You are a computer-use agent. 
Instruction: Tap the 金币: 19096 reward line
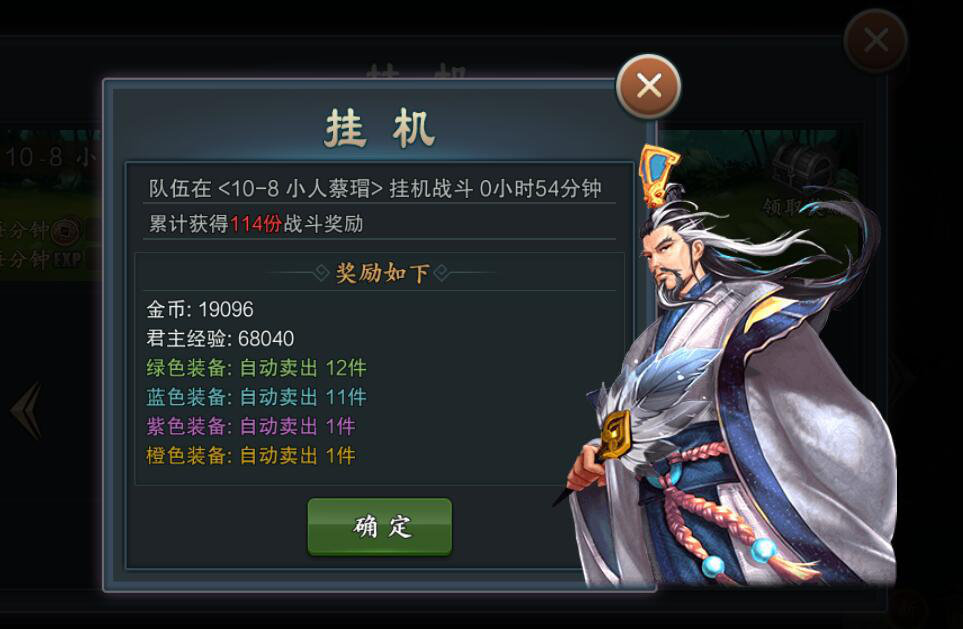(200, 309)
